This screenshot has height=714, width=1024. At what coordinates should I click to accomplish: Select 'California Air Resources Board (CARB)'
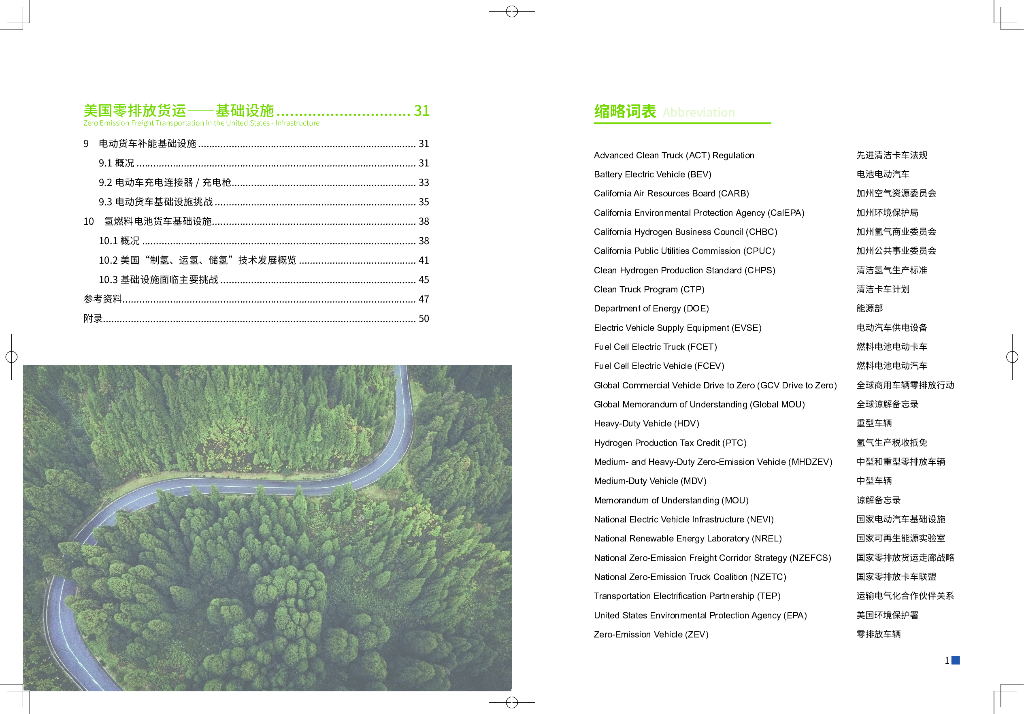pos(671,193)
